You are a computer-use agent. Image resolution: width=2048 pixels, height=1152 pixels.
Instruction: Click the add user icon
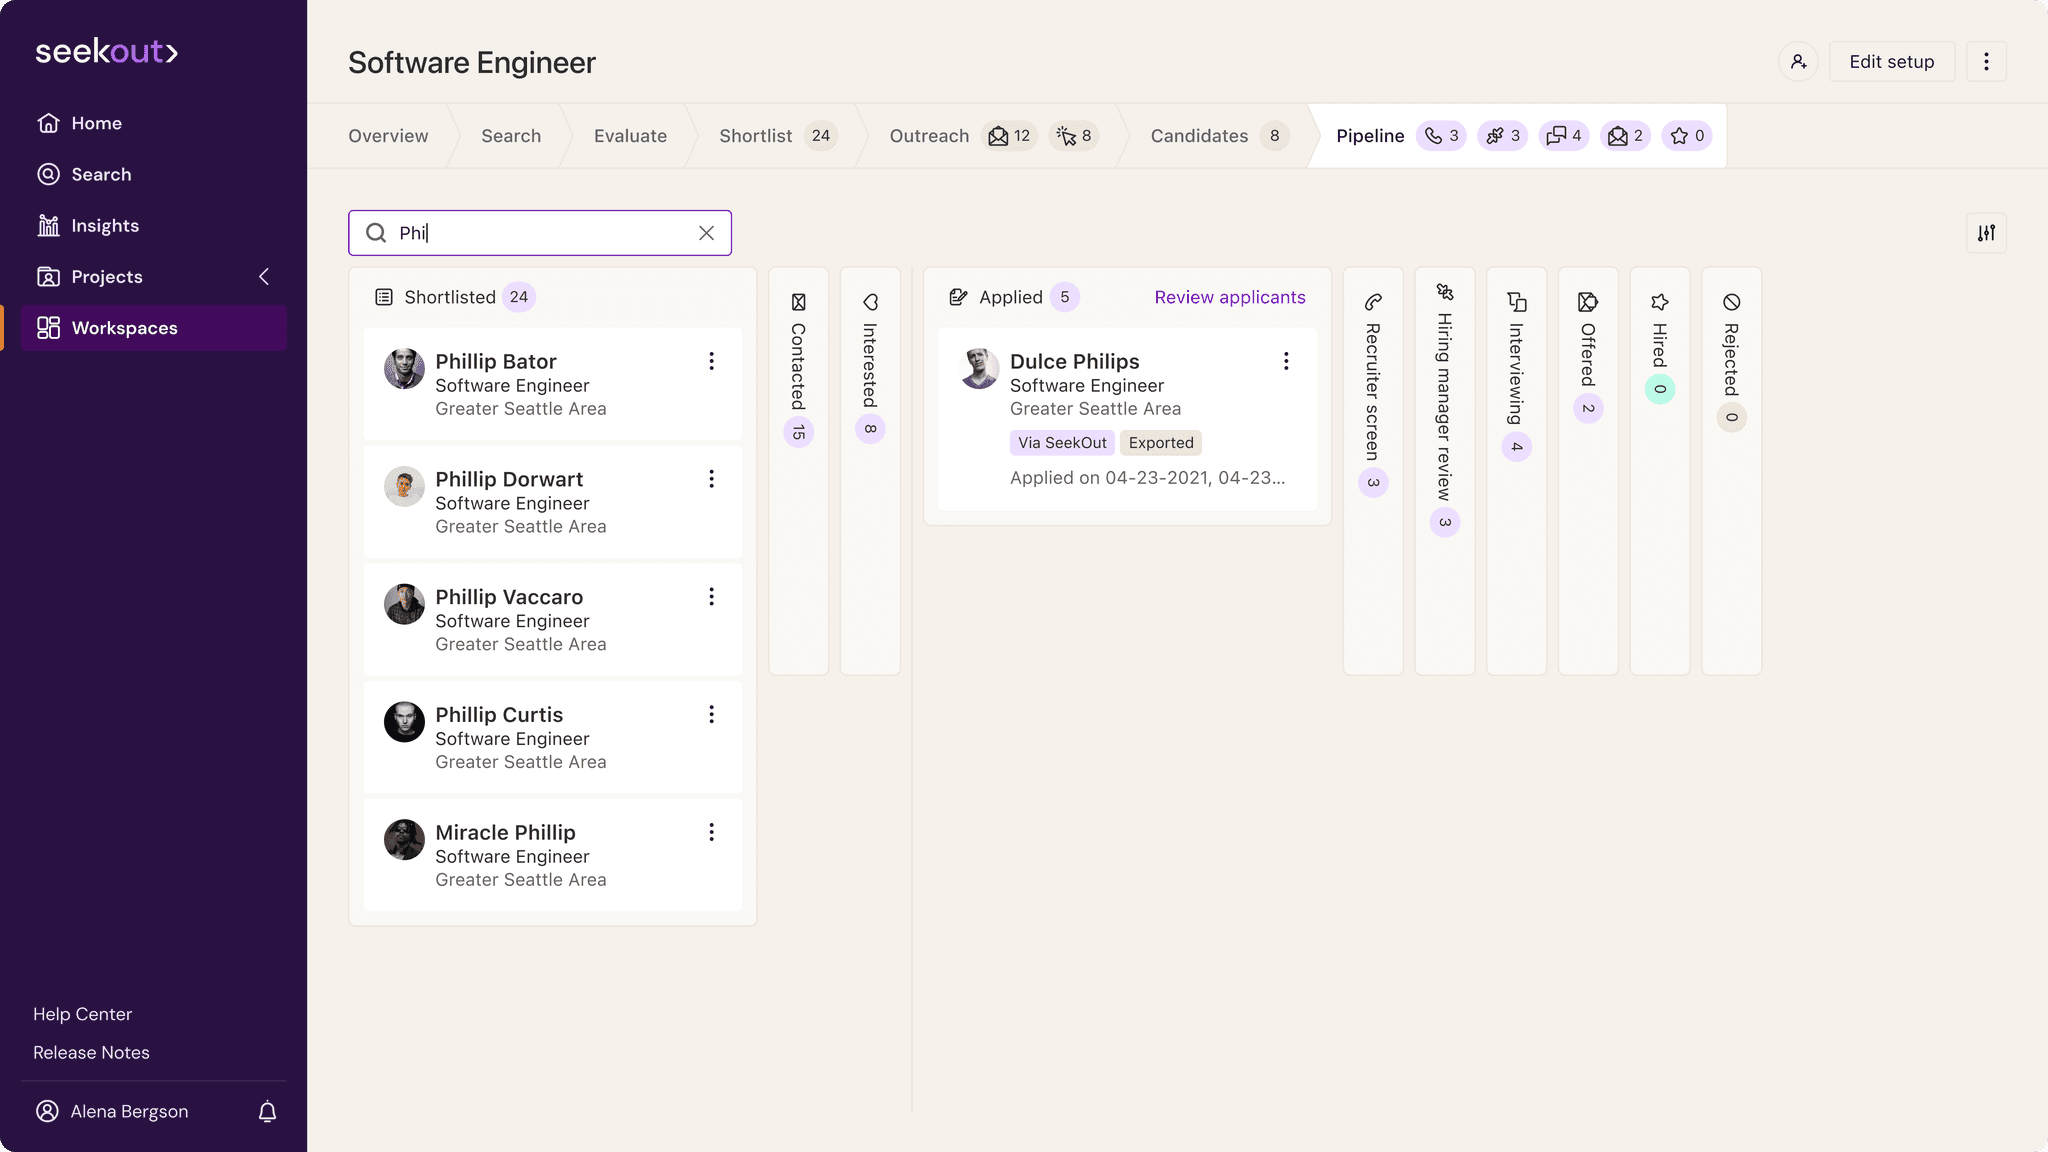pyautogui.click(x=1798, y=62)
